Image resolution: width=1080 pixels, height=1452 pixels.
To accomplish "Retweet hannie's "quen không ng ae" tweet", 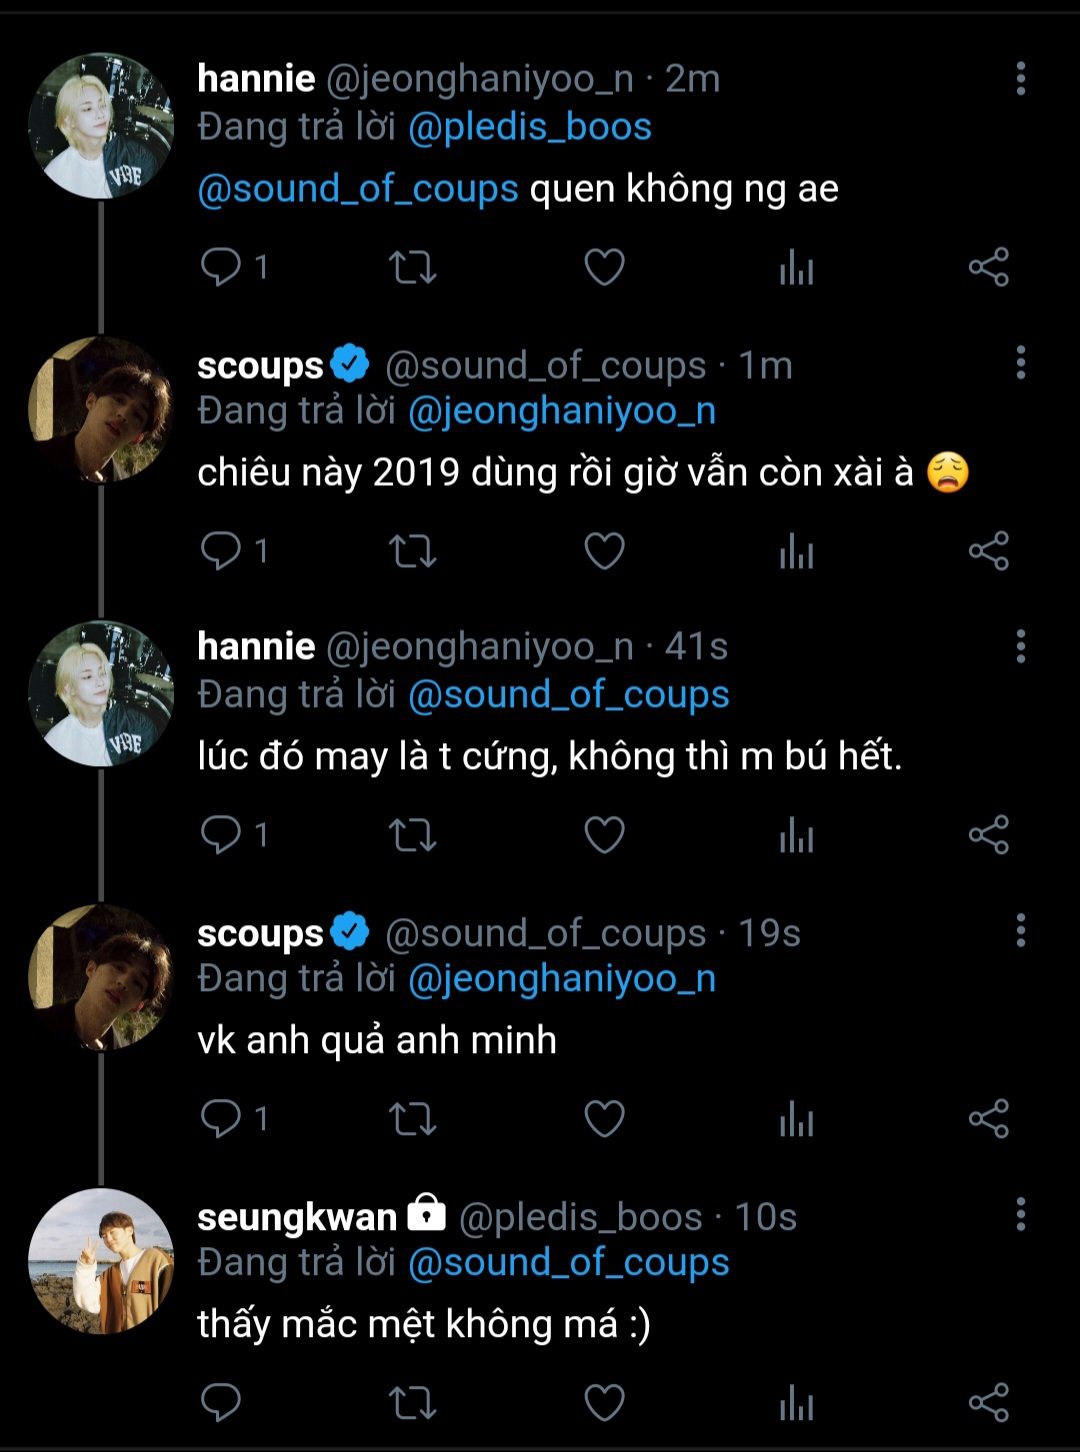I will coord(412,267).
